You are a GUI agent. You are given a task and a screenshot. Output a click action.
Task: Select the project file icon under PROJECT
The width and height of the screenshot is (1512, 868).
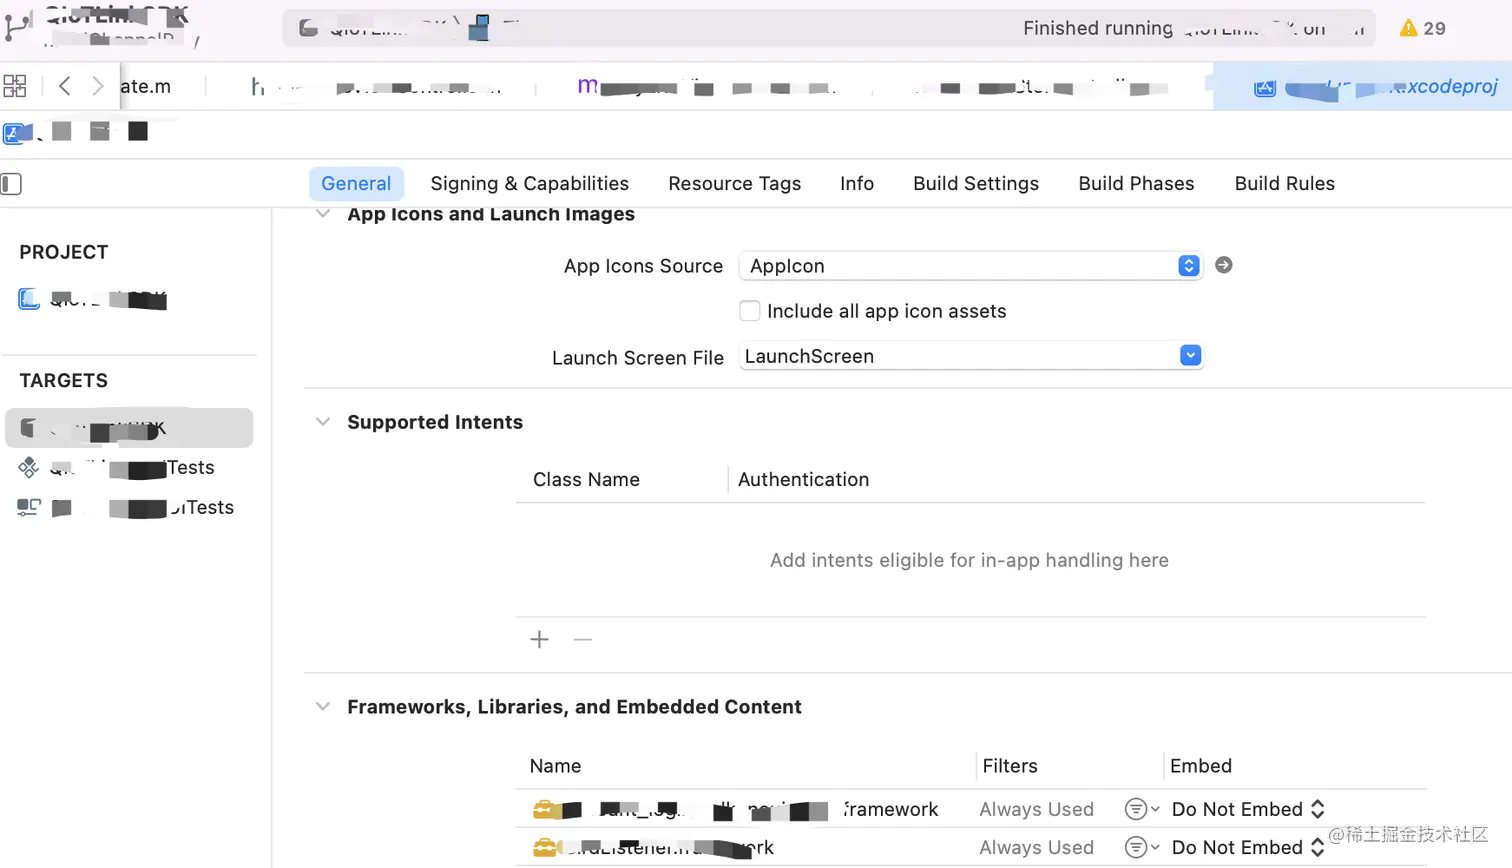point(29,298)
